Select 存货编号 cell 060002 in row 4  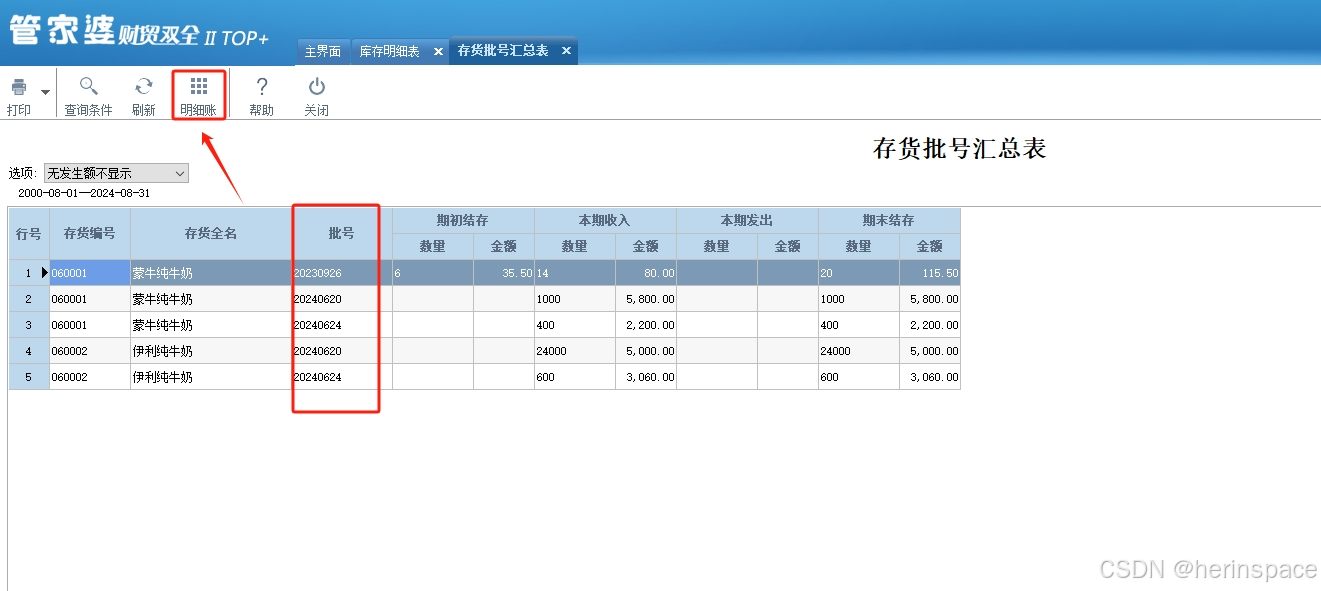click(90, 351)
